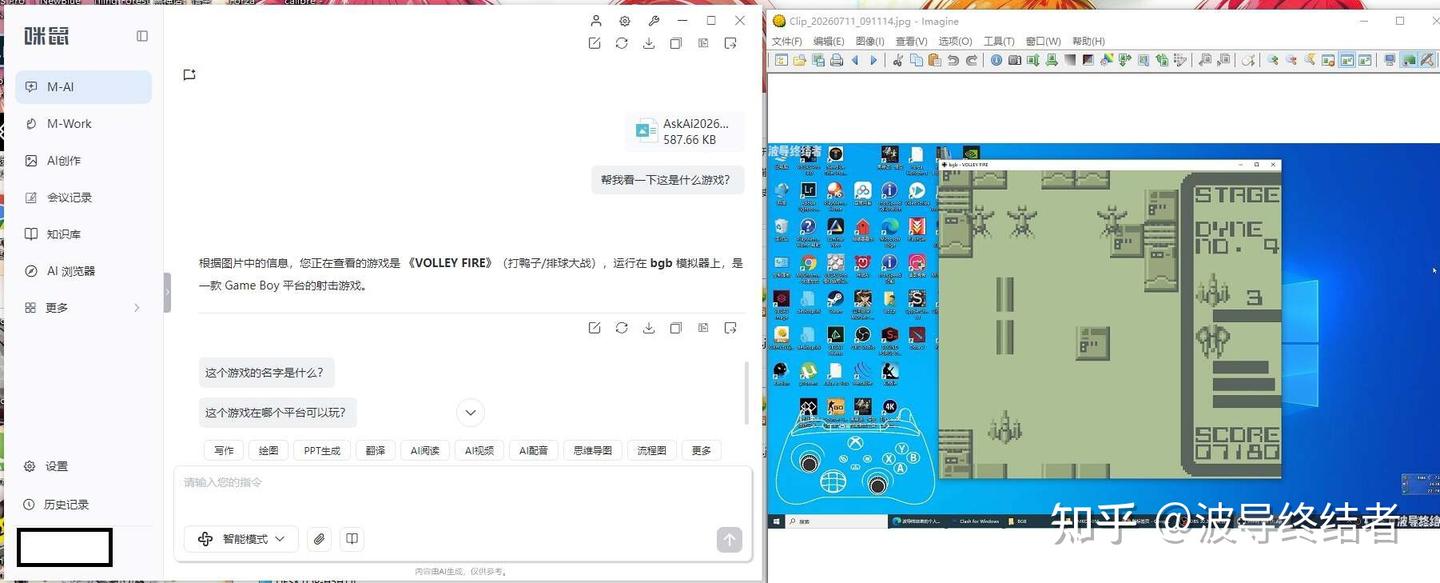The image size is (1440, 583).
Task: Click the 绘图 quick-action chip
Action: pyautogui.click(x=269, y=451)
